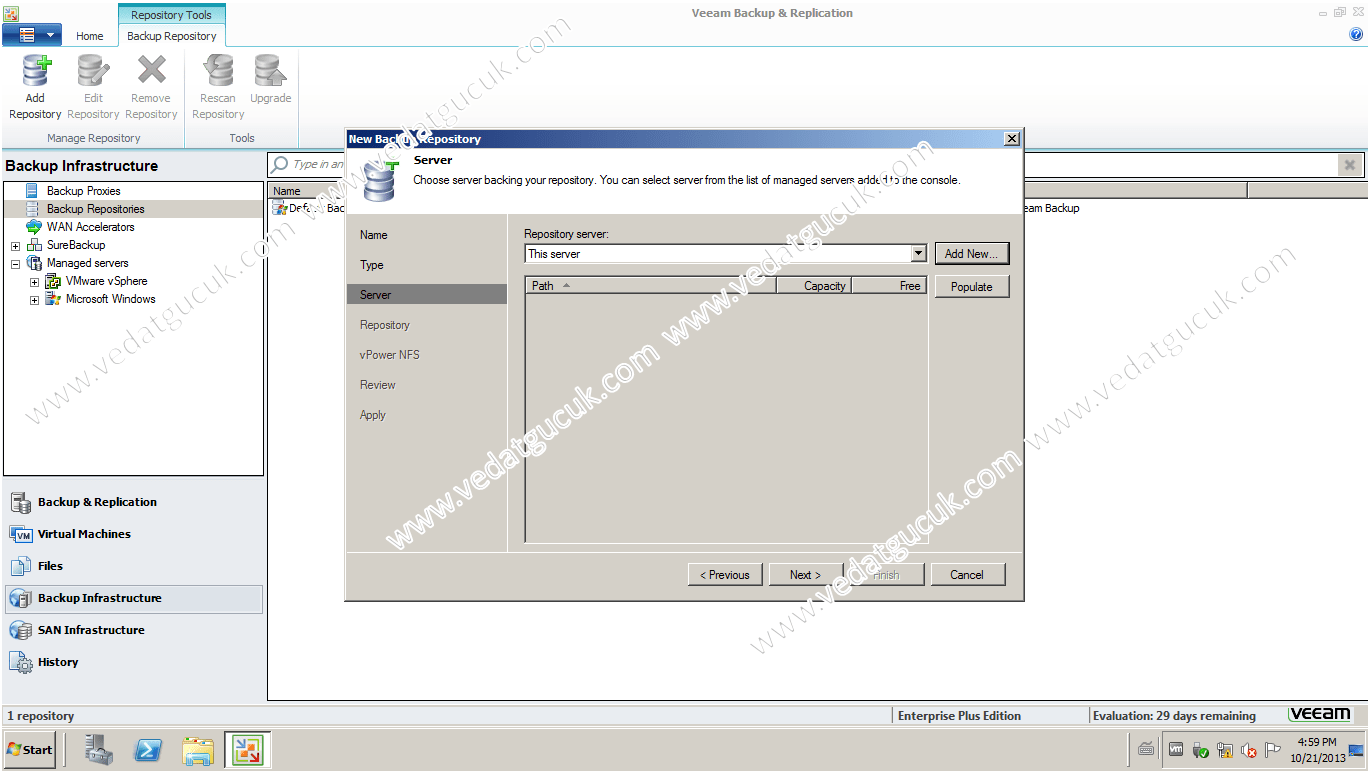Select SureBackup tree node
Viewport: 1369px width, 771px height.
(x=76, y=245)
